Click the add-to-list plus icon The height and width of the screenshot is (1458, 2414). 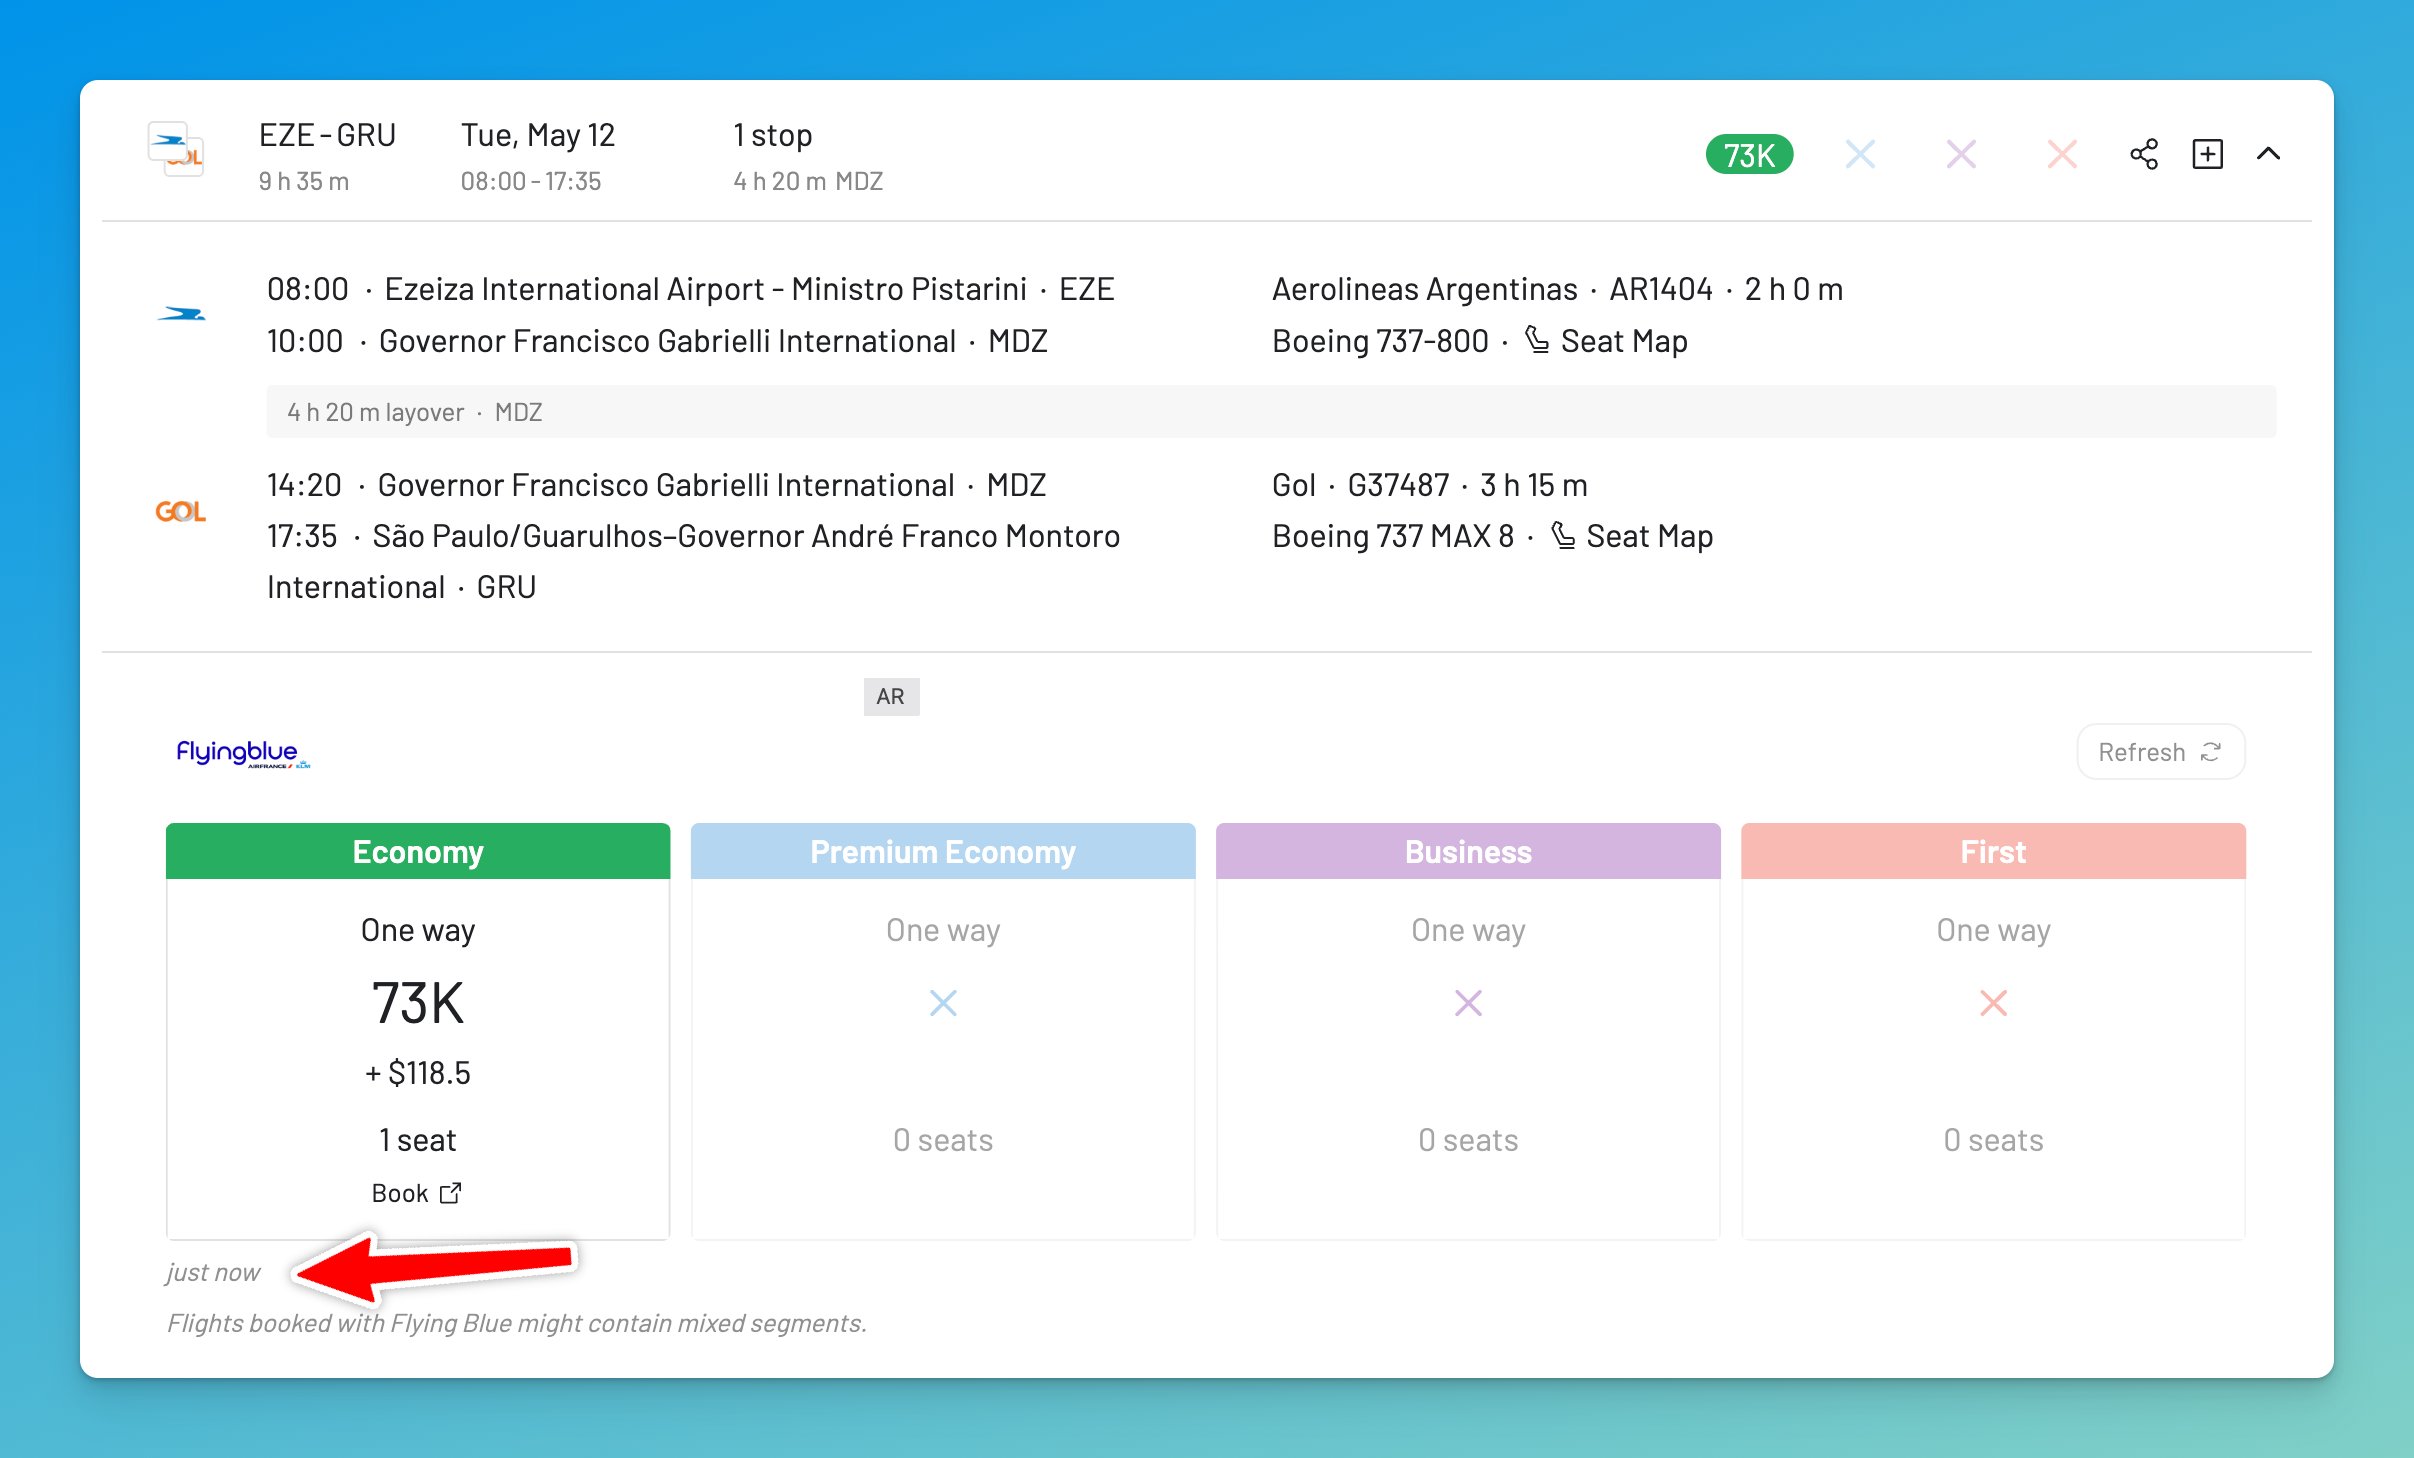pyautogui.click(x=2206, y=153)
